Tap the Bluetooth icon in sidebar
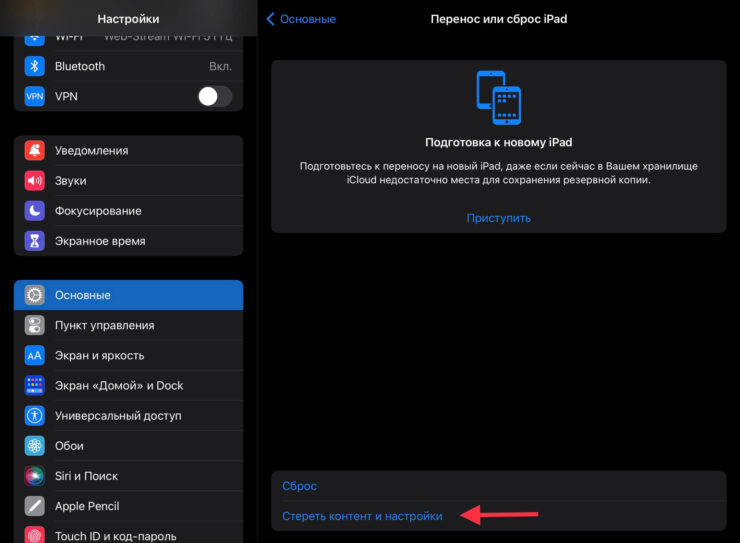This screenshot has height=543, width=740. click(x=34, y=67)
